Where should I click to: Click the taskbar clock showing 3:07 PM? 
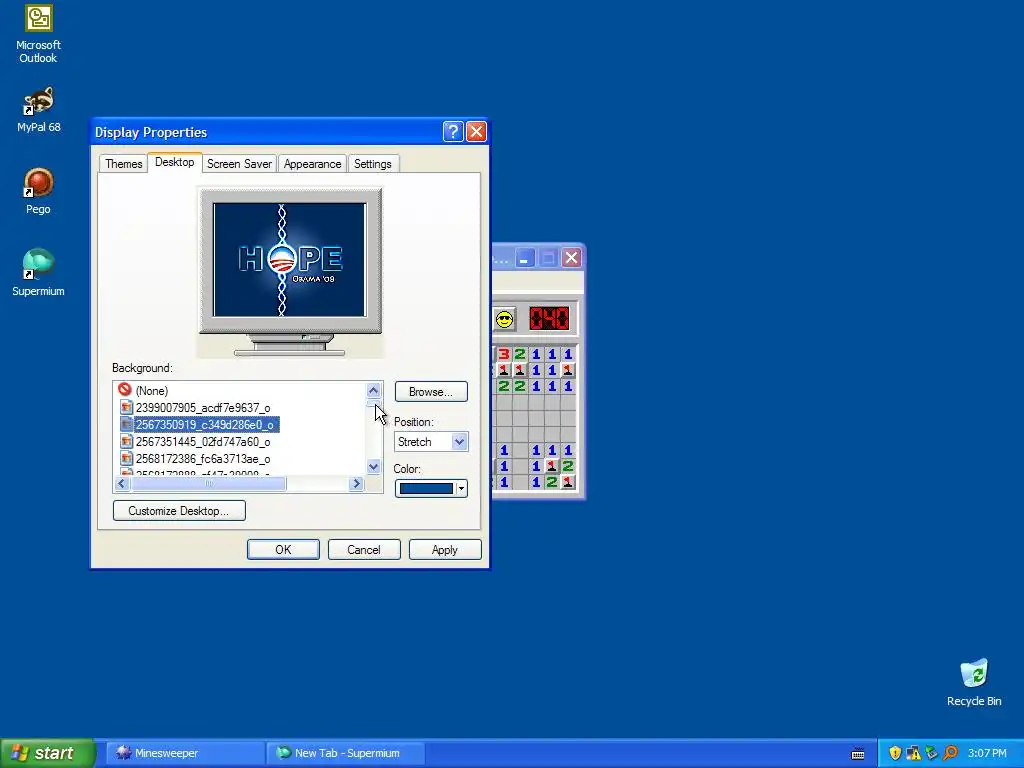[x=987, y=753]
